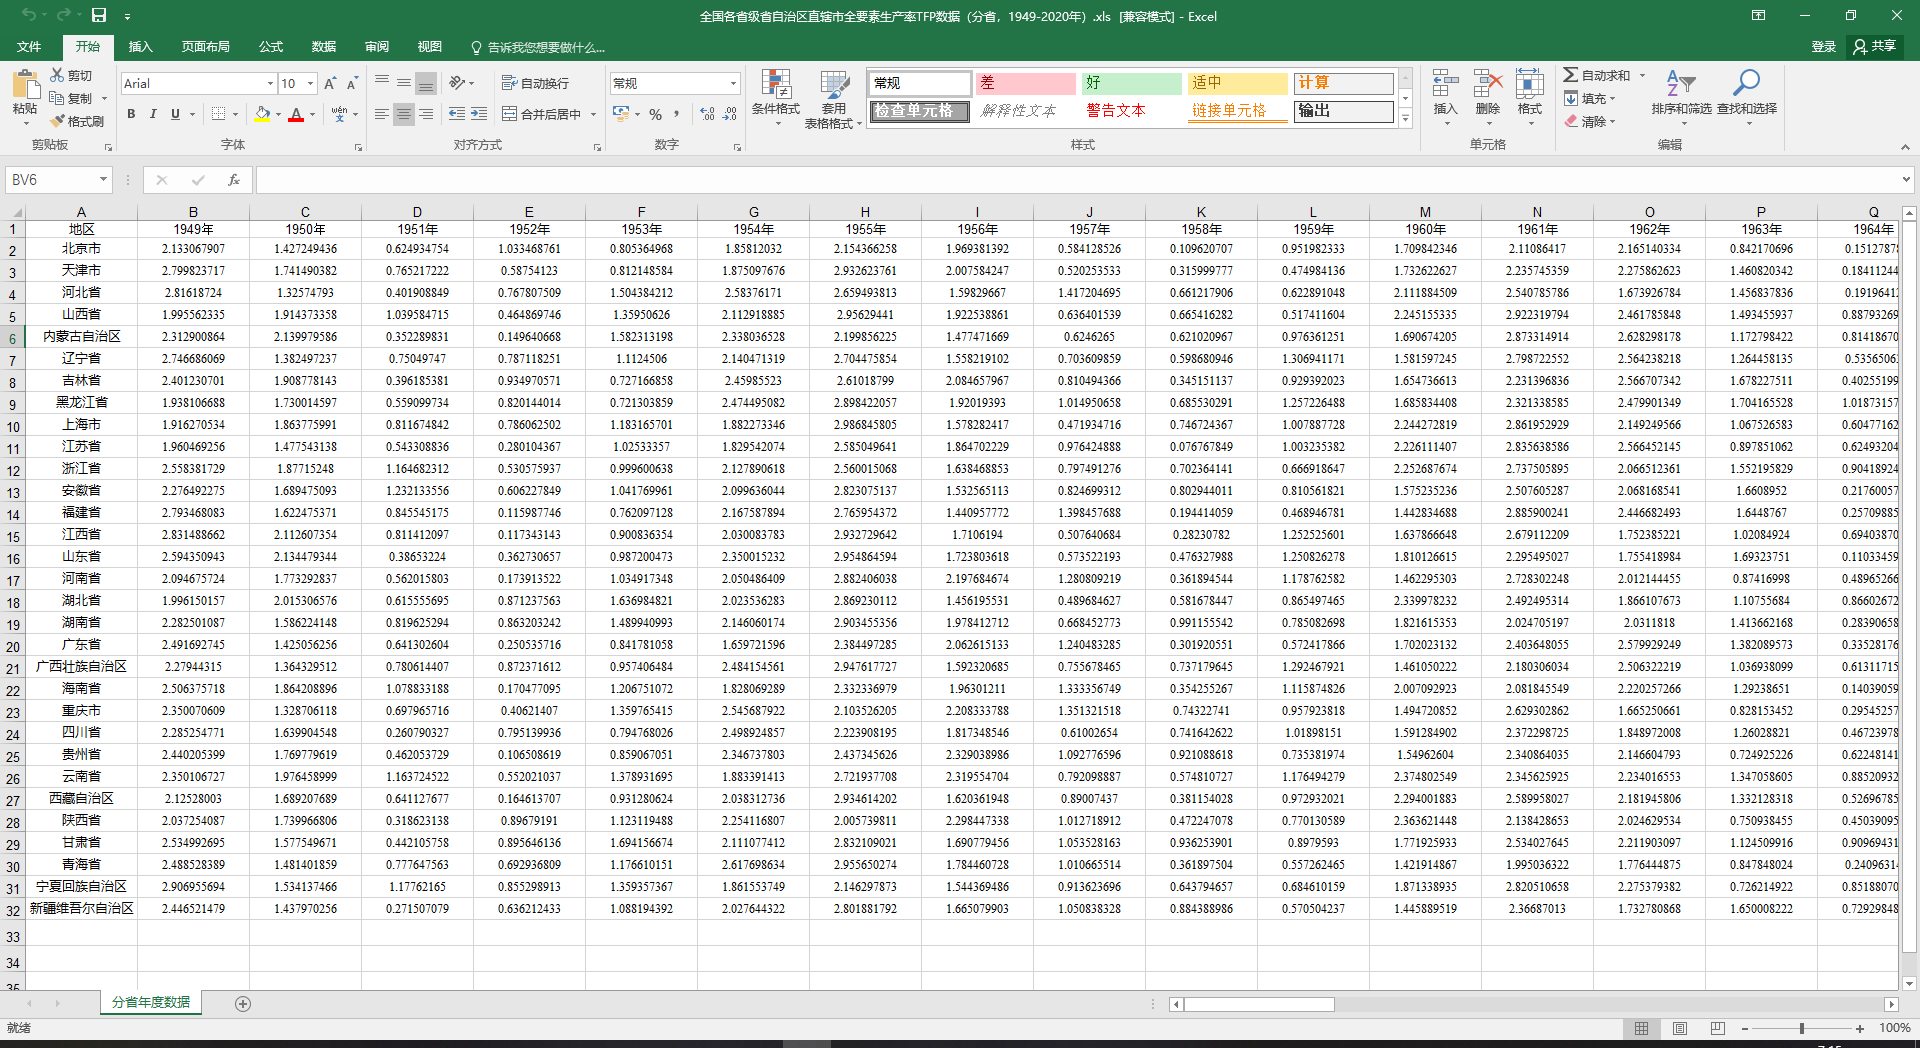This screenshot has height=1048, width=1920.
Task: Select cell A2 containing 北京市
Action: (81, 249)
